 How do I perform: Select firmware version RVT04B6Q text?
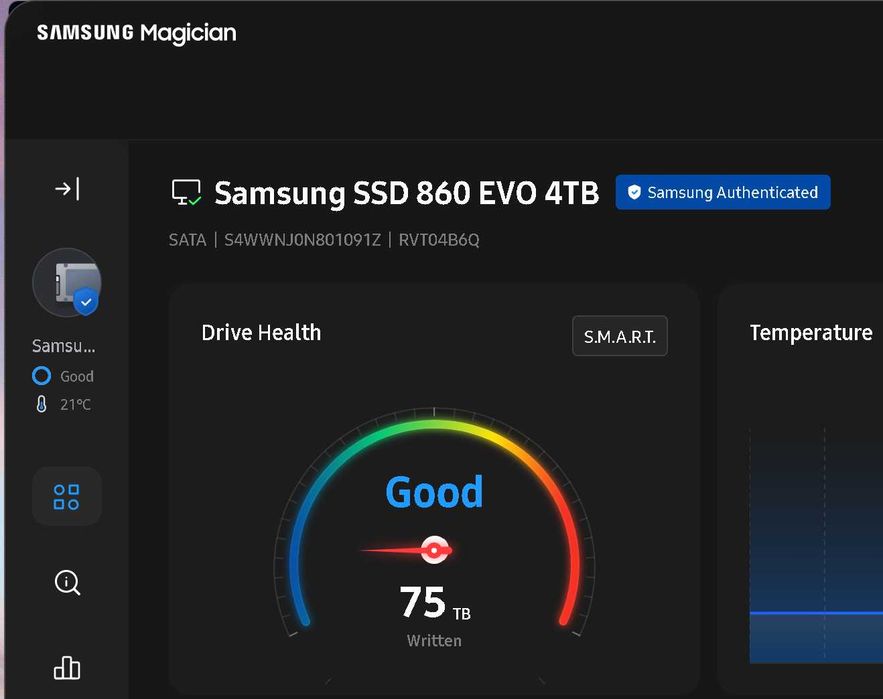439,240
